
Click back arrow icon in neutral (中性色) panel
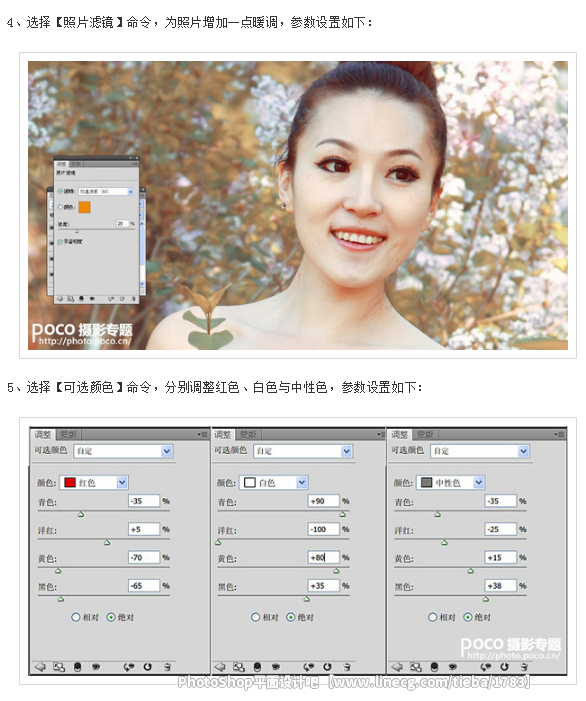point(397,667)
